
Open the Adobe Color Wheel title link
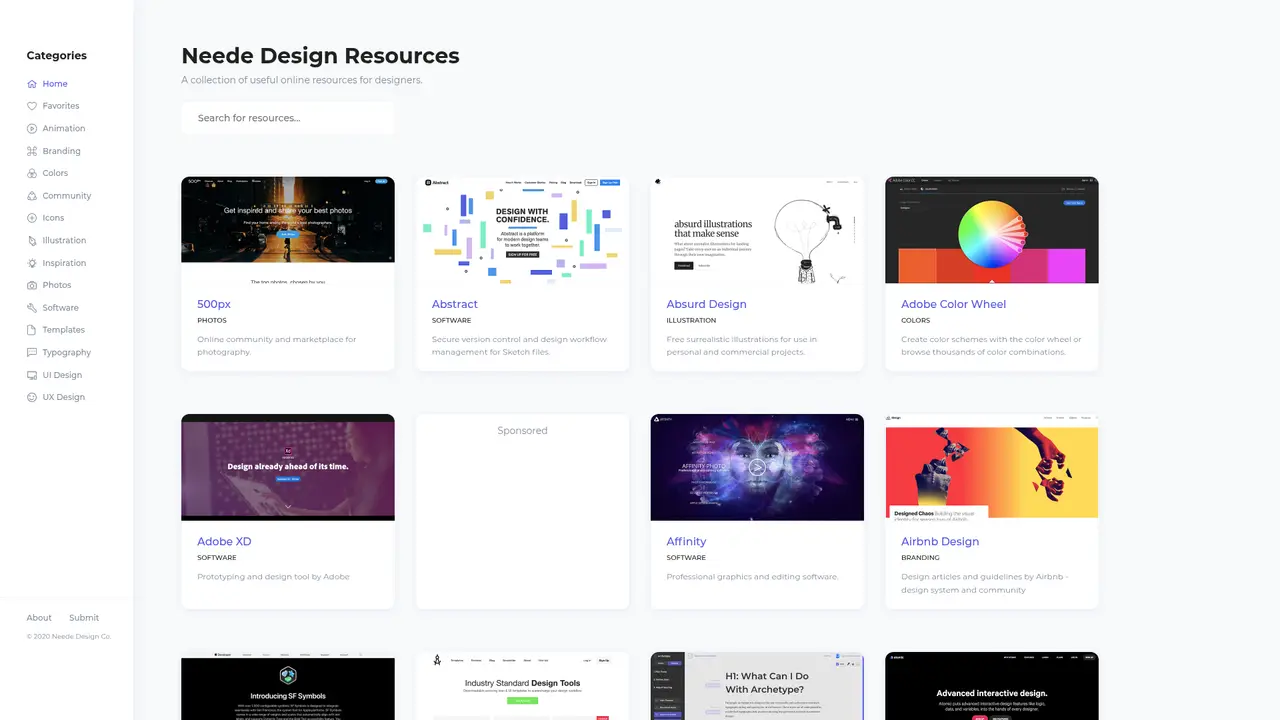pyautogui.click(x=953, y=304)
